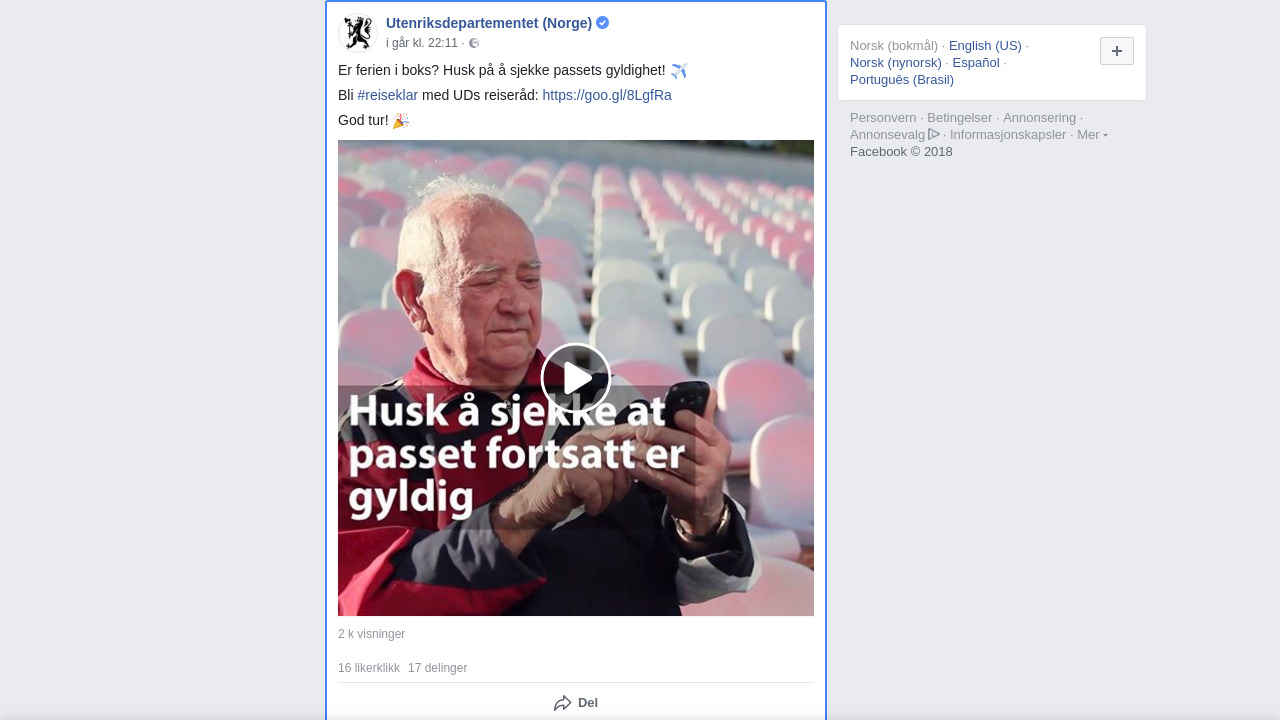Open the #reiseklar hashtag
Screen dimensions: 1280x720
coord(388,95)
